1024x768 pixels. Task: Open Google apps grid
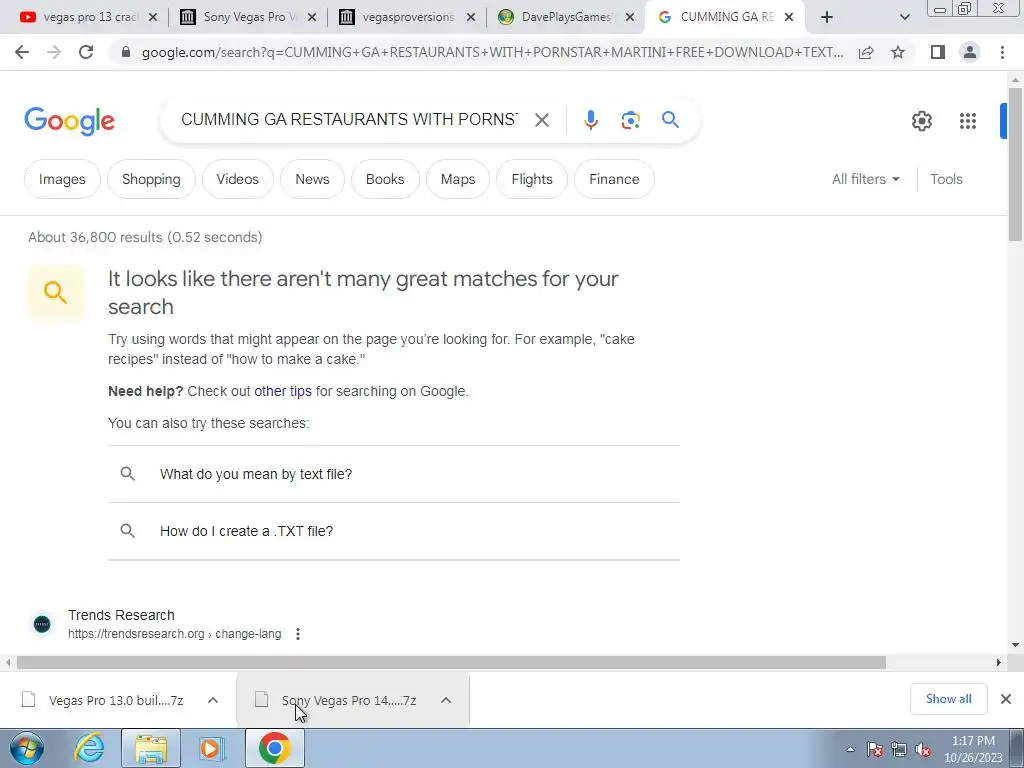click(967, 121)
